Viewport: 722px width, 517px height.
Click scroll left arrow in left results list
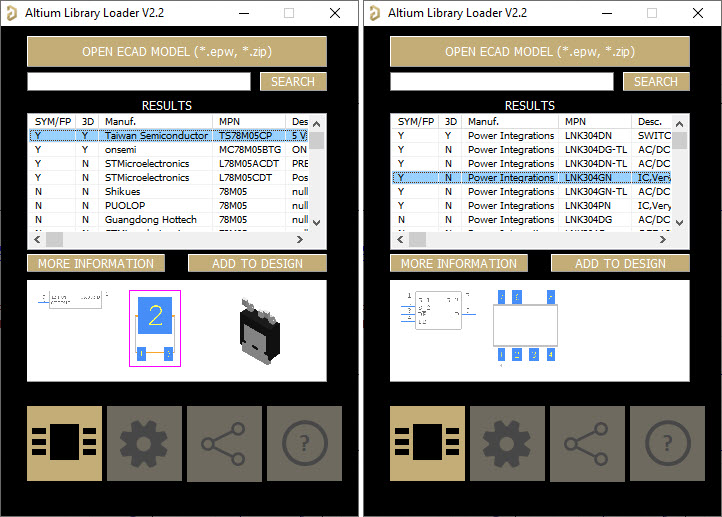click(37, 239)
